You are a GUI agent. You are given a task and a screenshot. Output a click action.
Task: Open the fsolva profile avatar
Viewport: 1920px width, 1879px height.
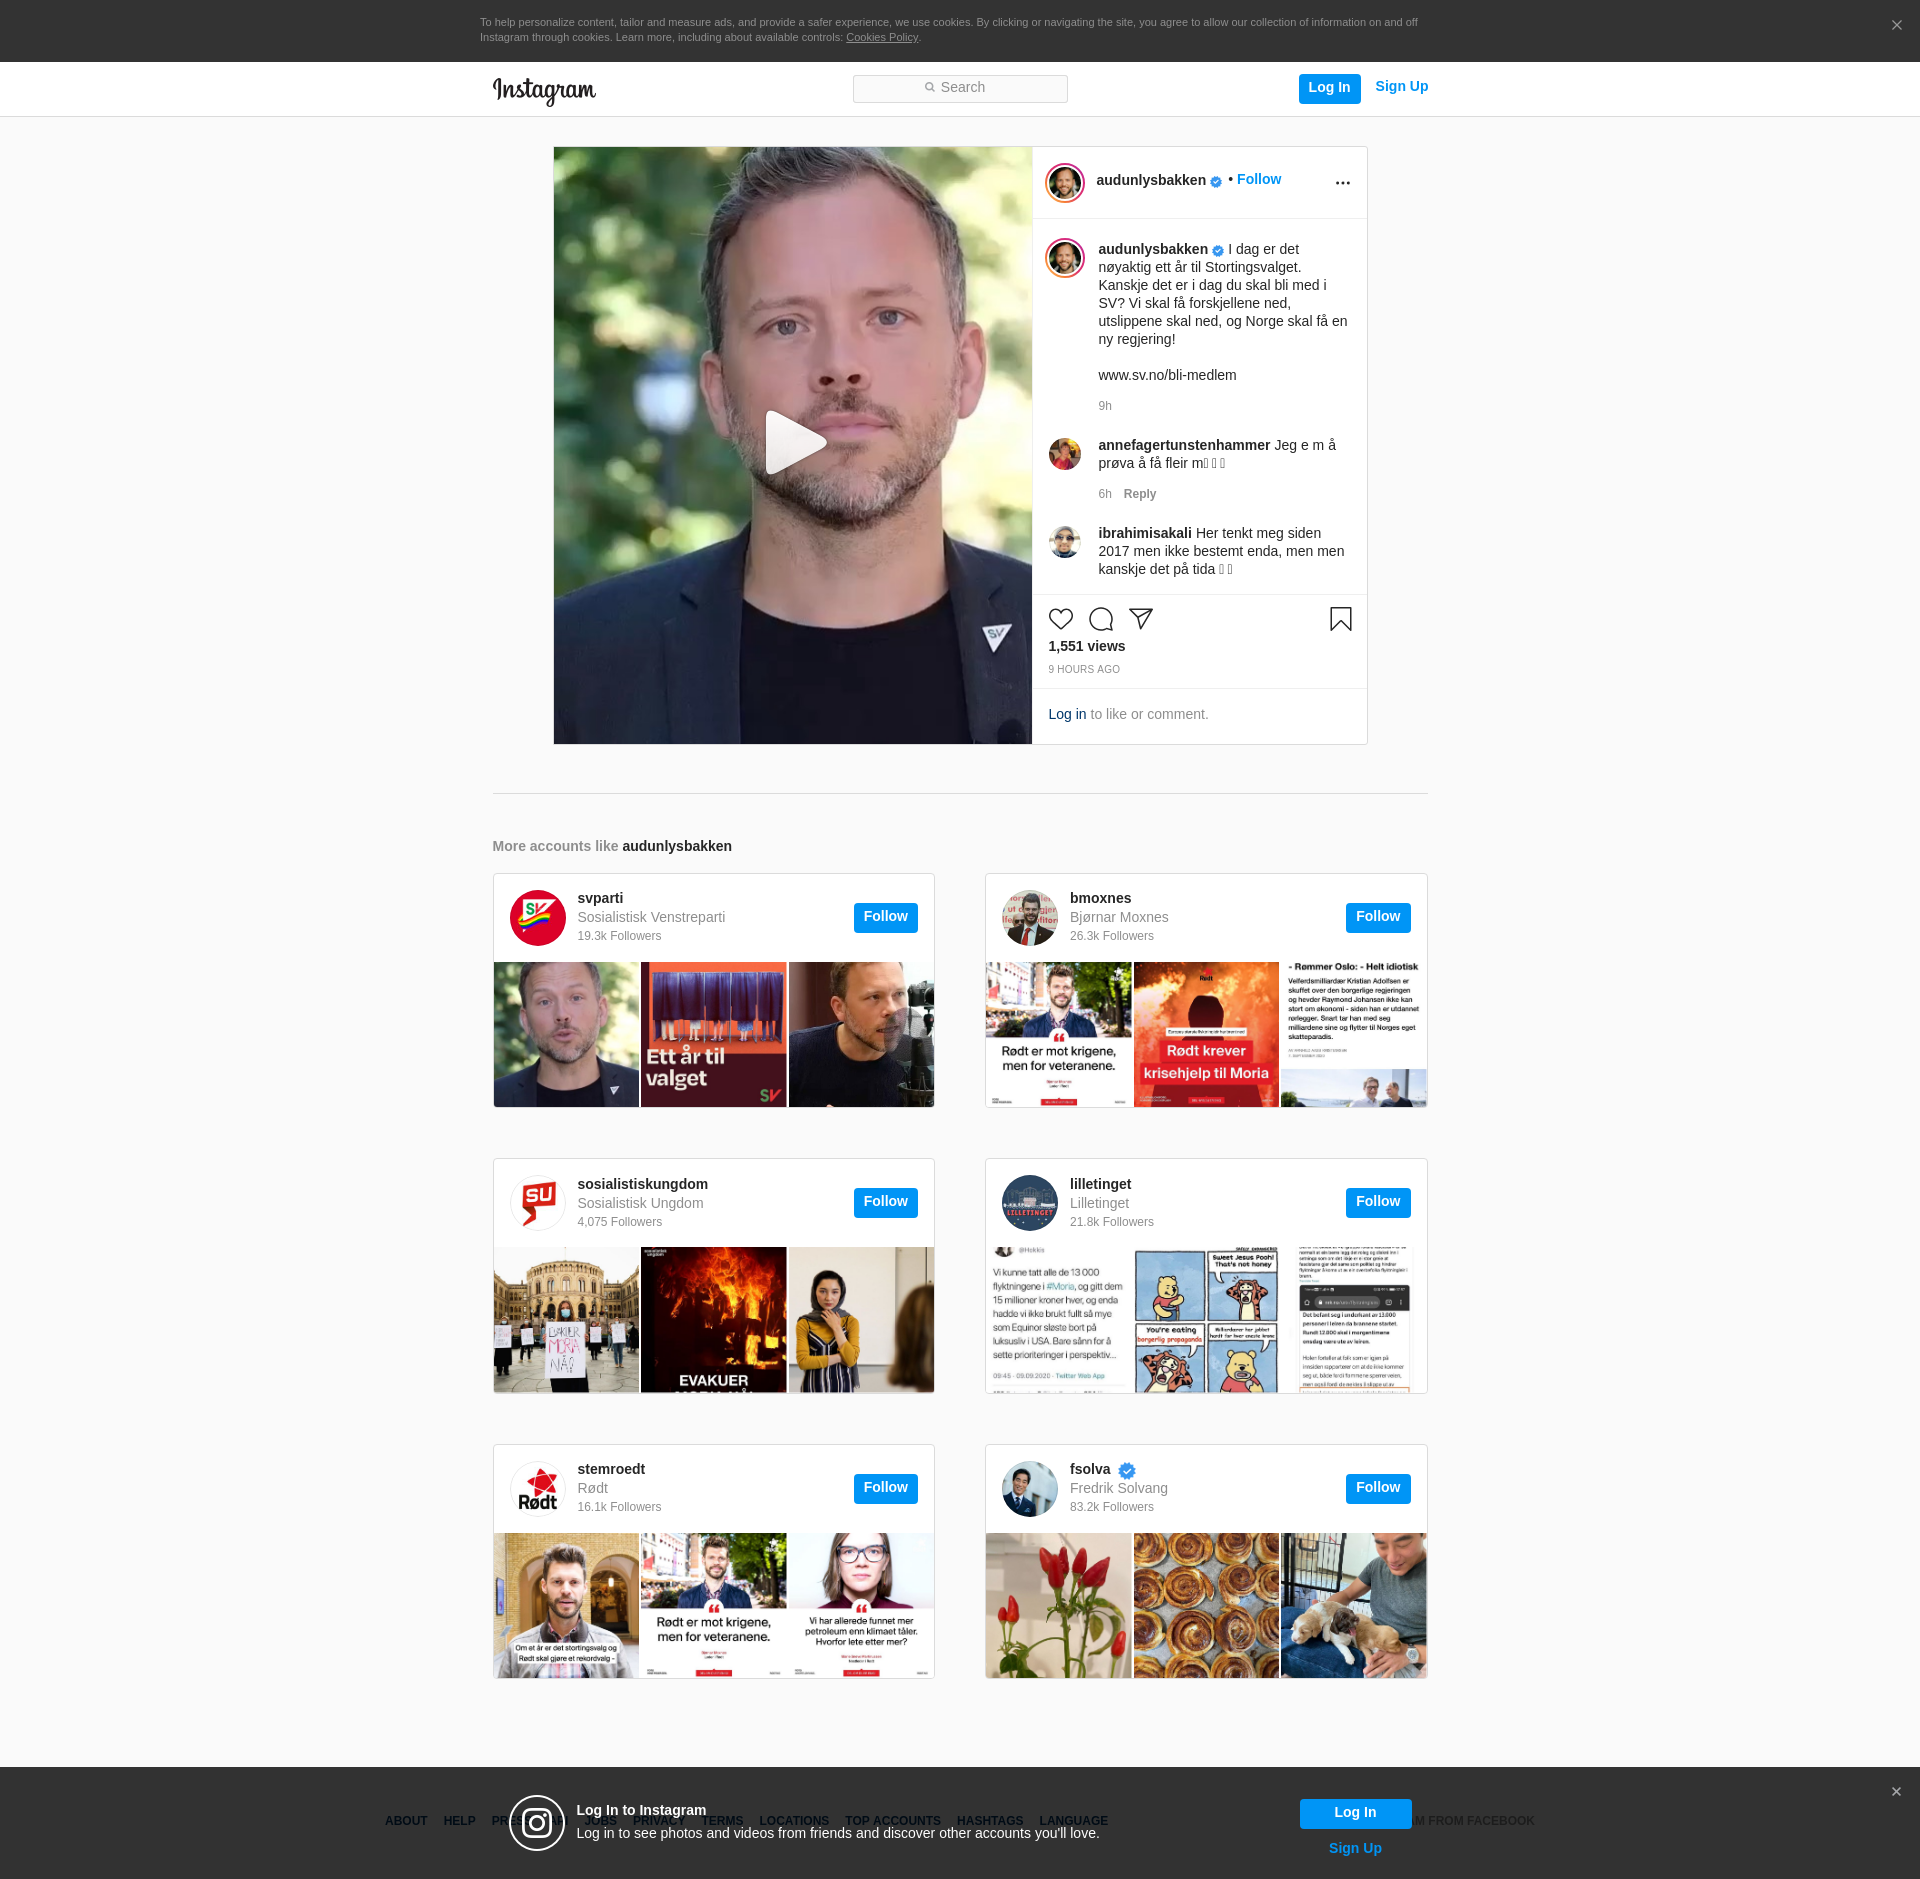[x=1030, y=1489]
